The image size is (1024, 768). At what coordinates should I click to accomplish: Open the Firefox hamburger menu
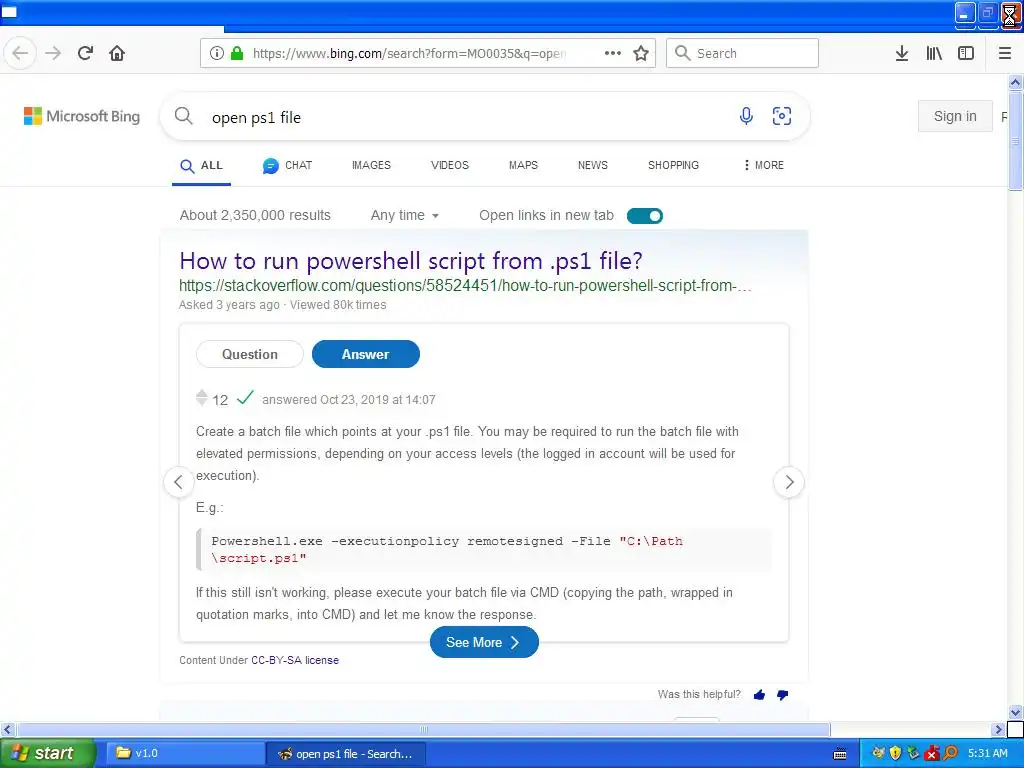1005,53
